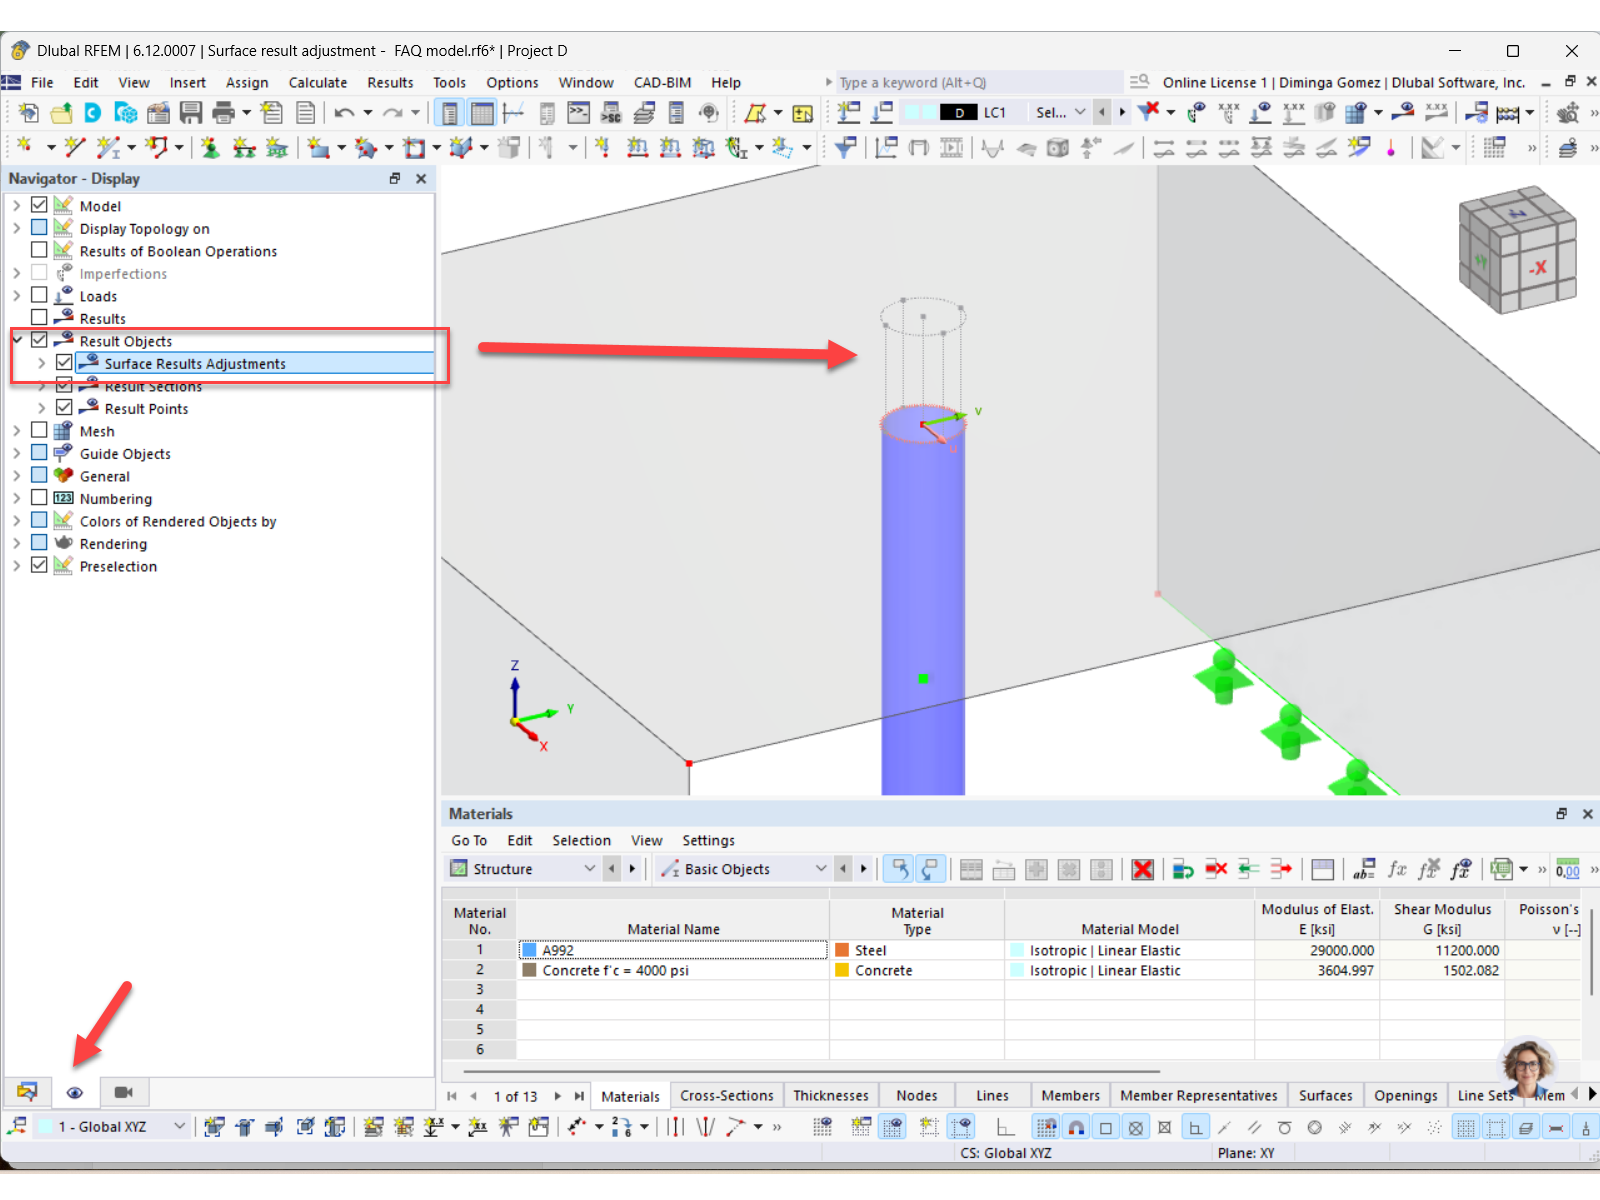
Task: Click Go To in the Materials panel
Action: [468, 840]
